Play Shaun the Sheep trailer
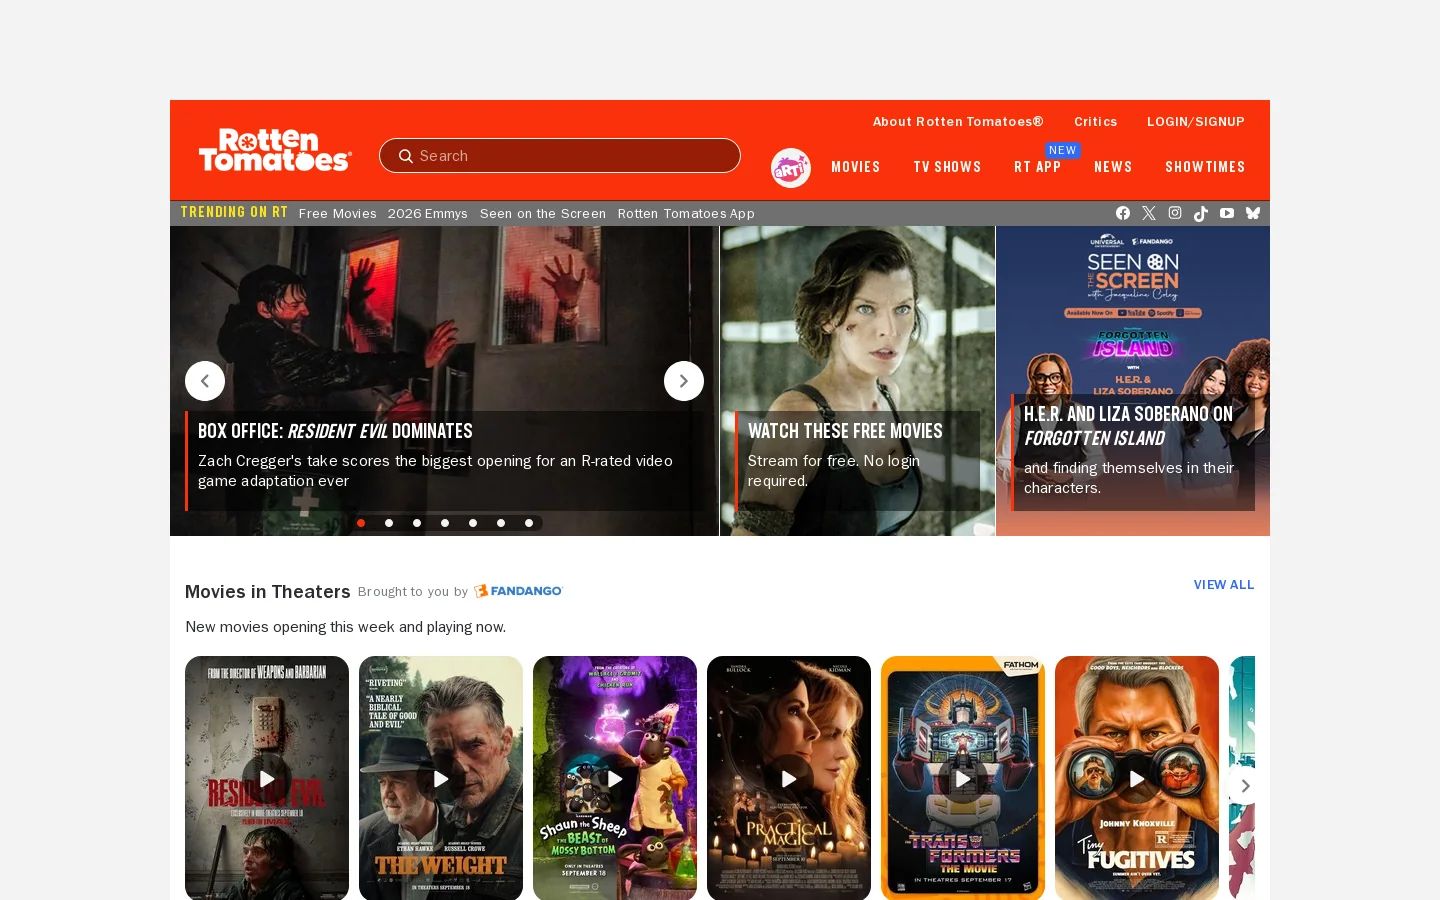 tap(615, 779)
